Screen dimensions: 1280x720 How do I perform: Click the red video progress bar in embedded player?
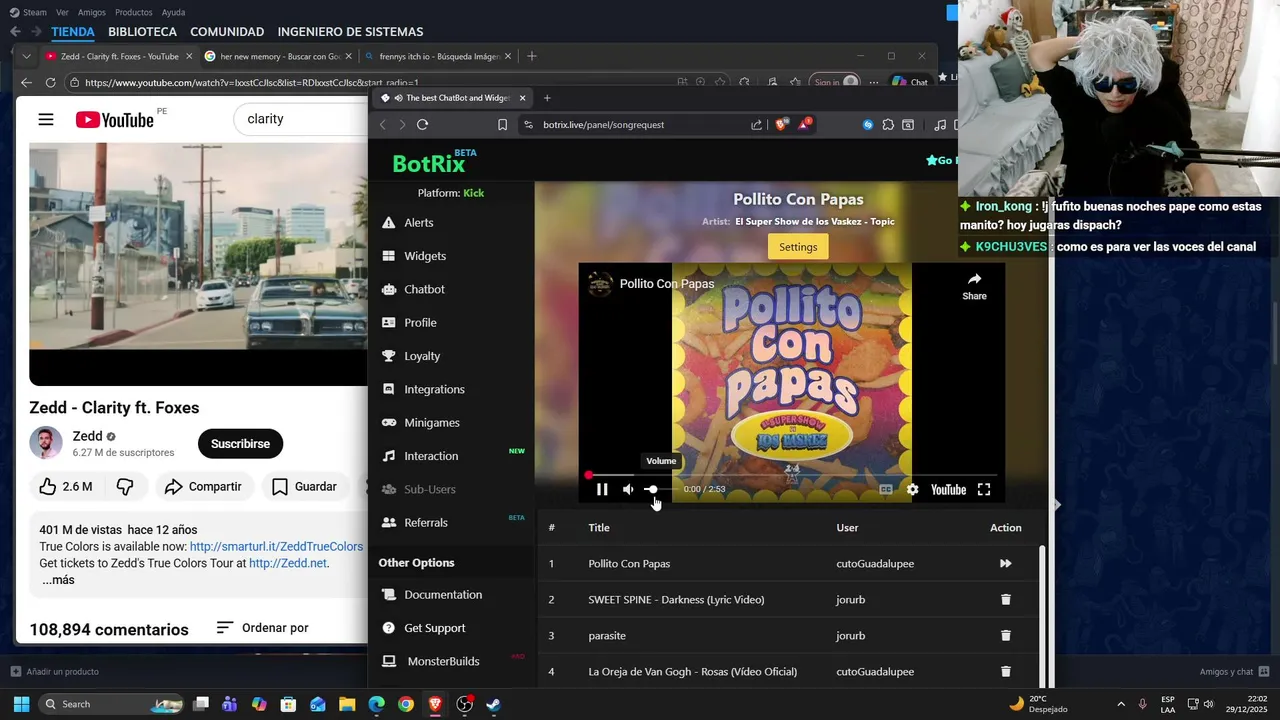(792, 475)
